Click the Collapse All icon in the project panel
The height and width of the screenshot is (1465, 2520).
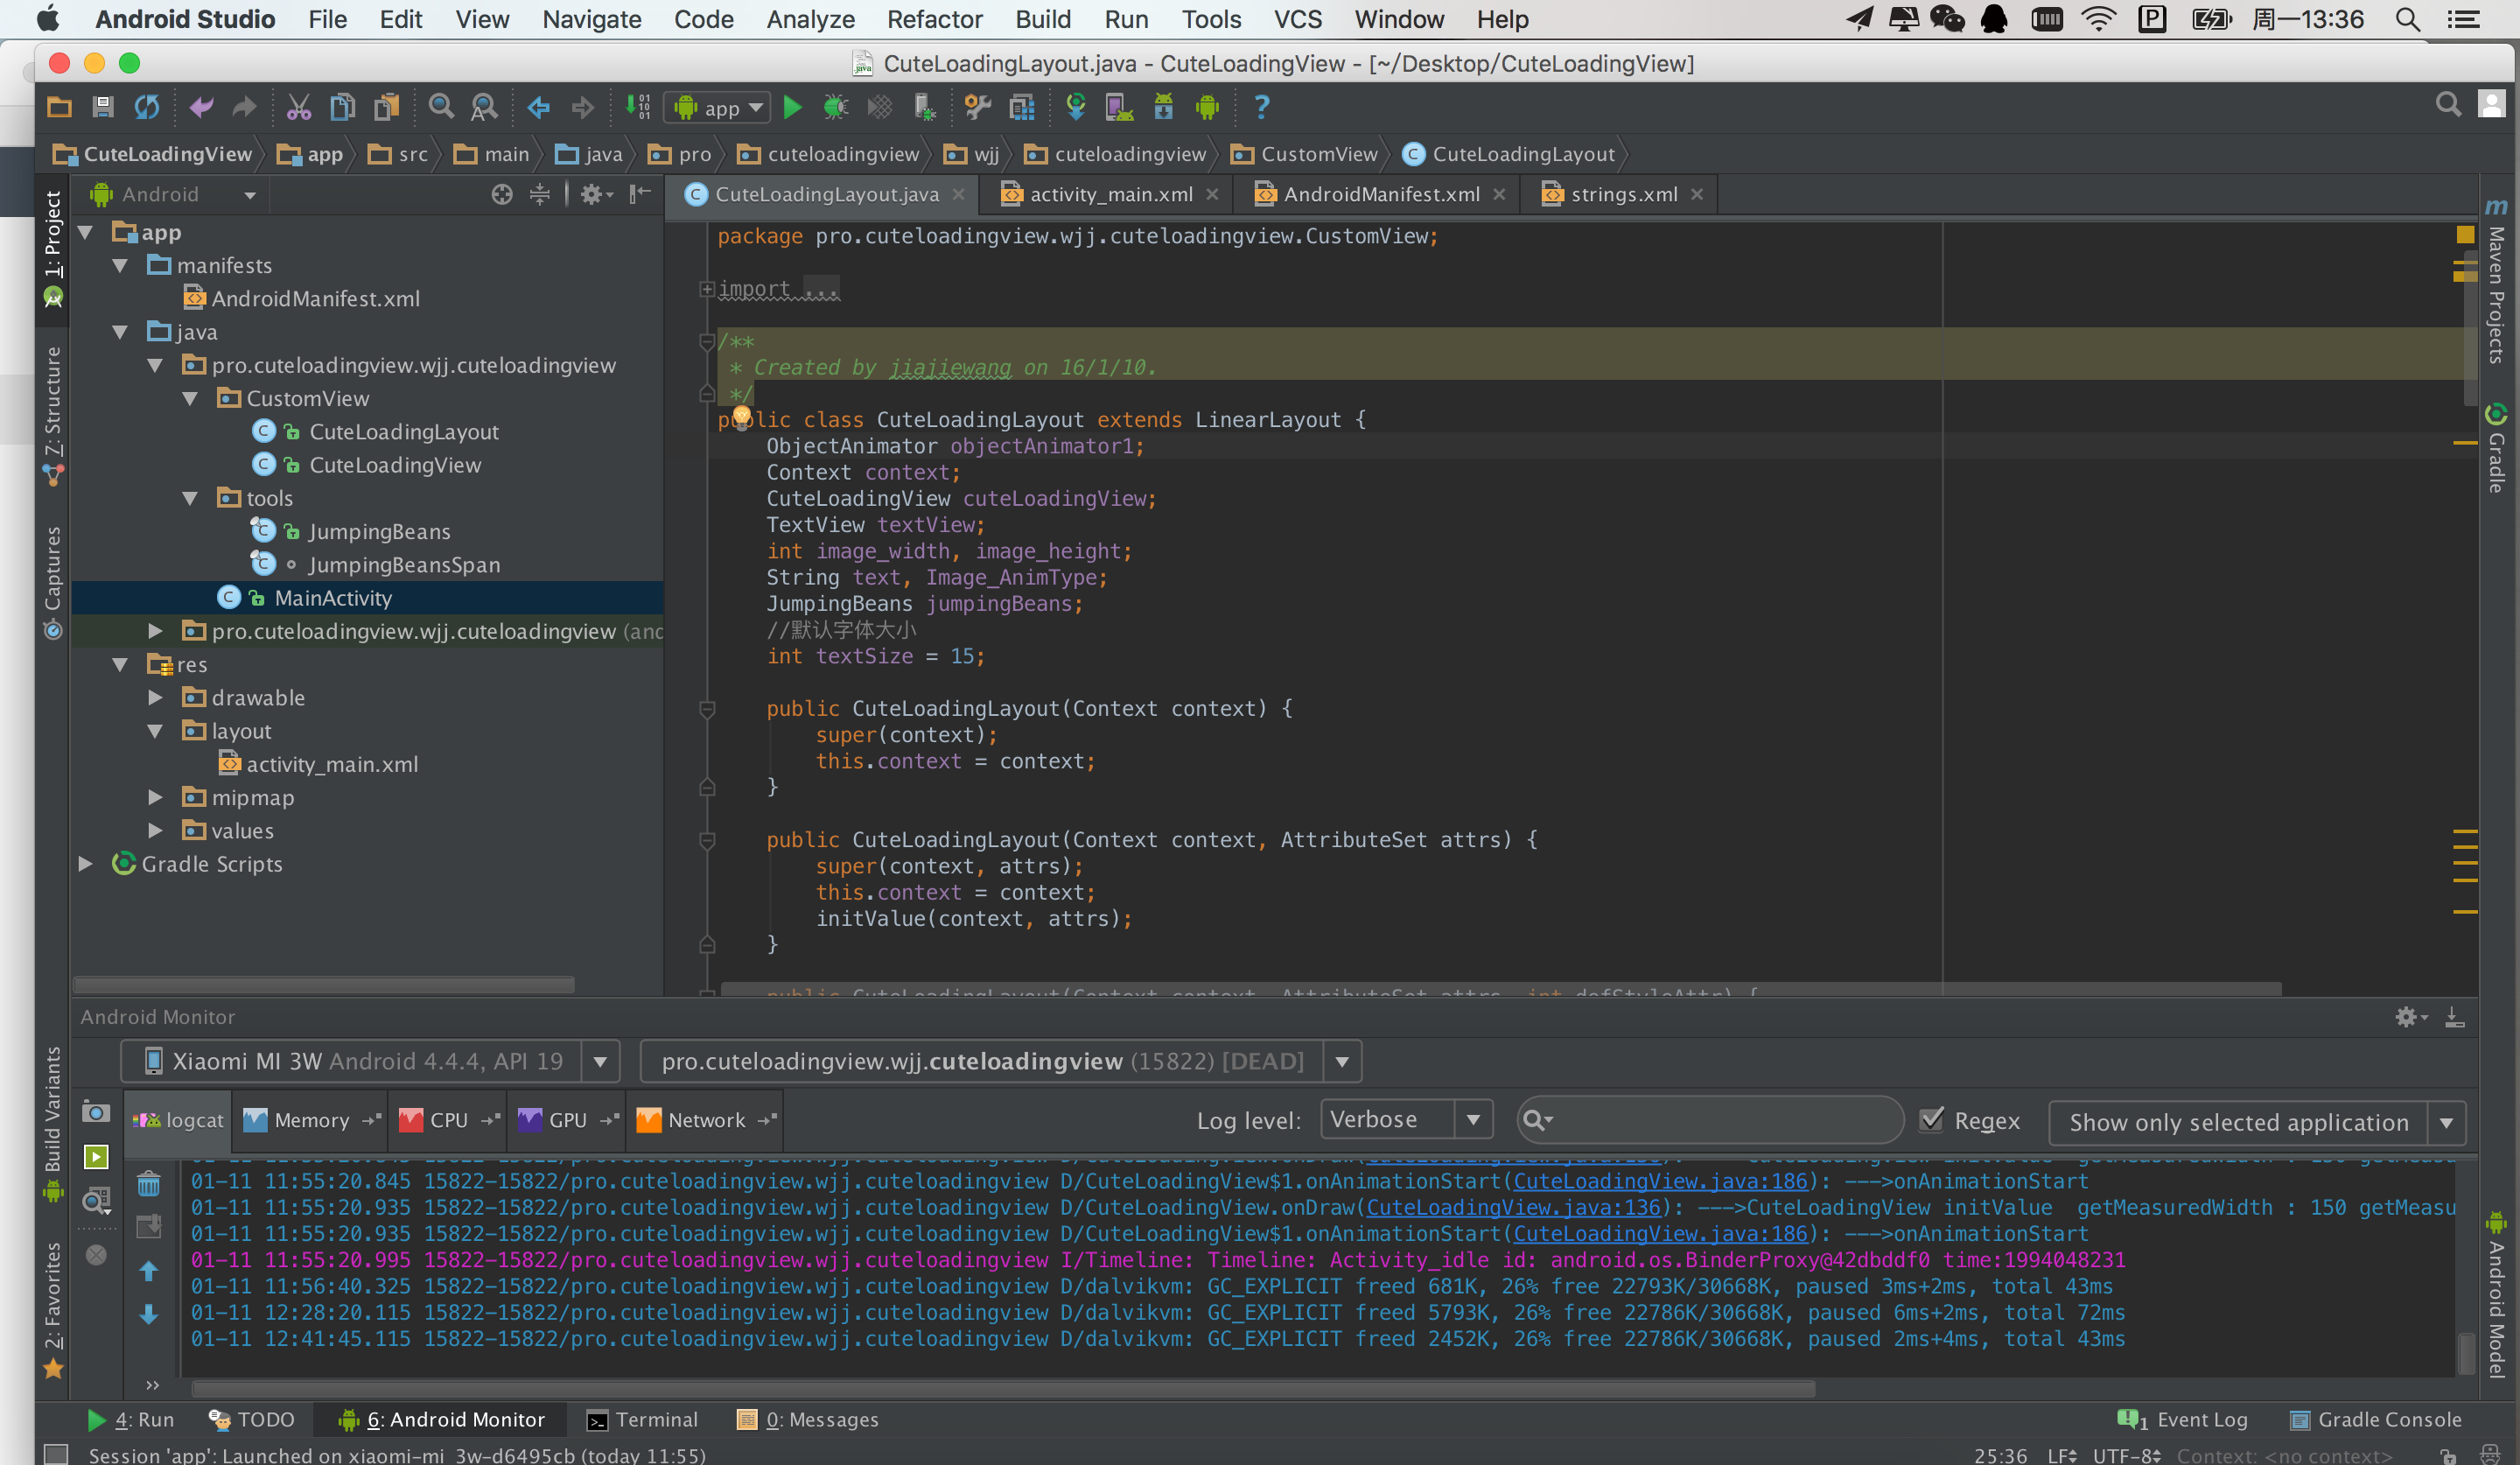540,194
